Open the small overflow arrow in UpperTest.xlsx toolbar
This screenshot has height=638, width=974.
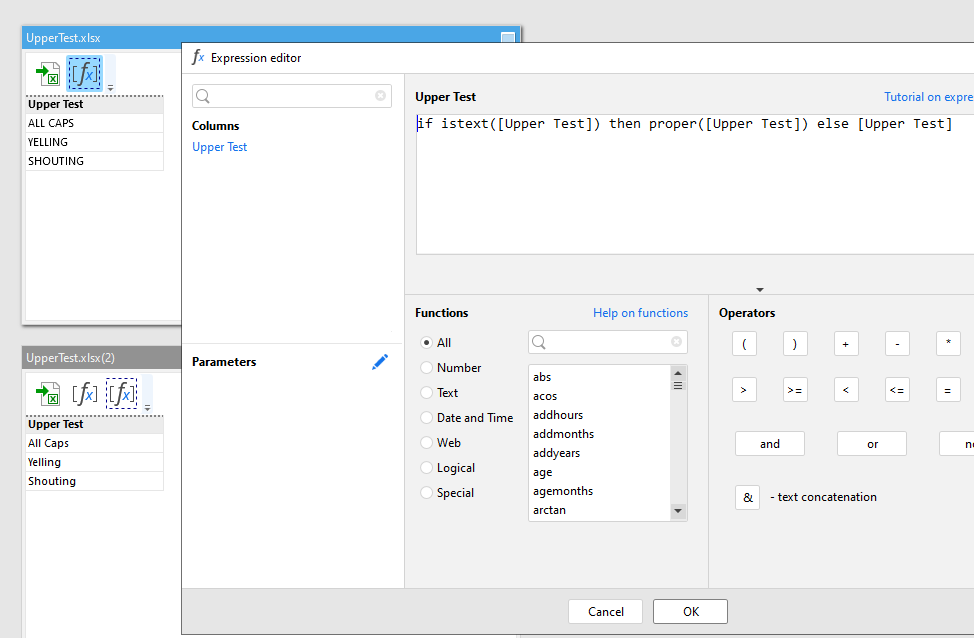pos(111,88)
